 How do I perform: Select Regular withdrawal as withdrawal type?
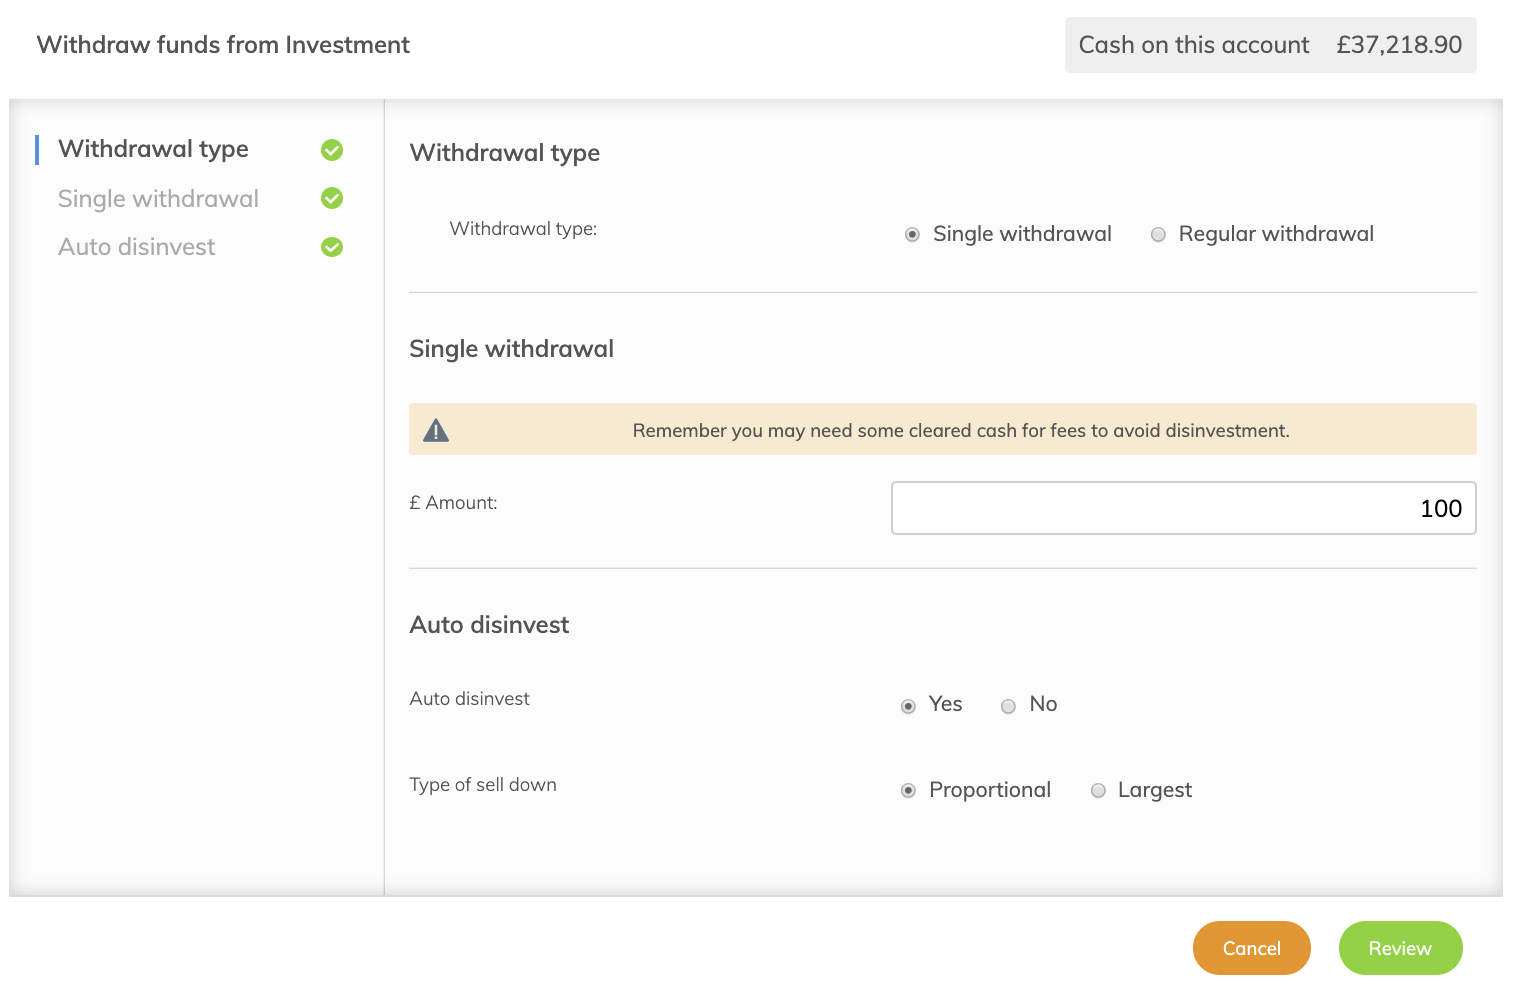[x=1158, y=234]
